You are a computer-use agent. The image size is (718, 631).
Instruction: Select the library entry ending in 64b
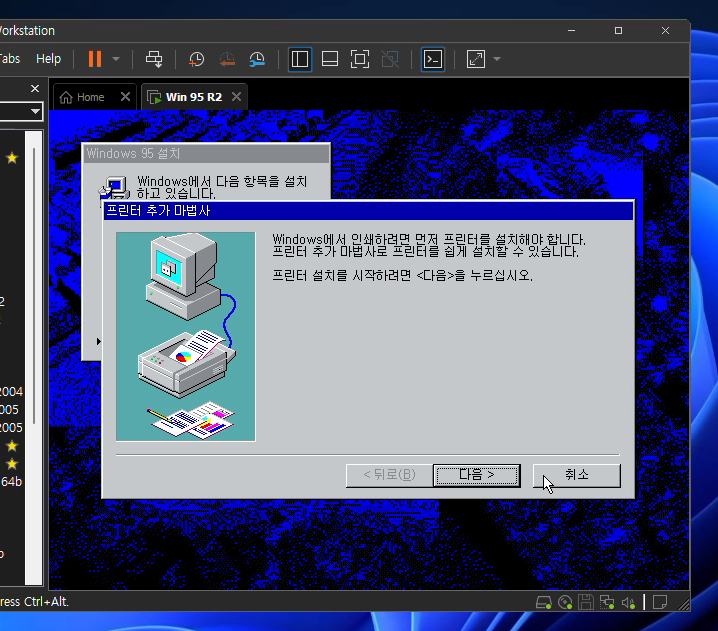[x=11, y=482]
